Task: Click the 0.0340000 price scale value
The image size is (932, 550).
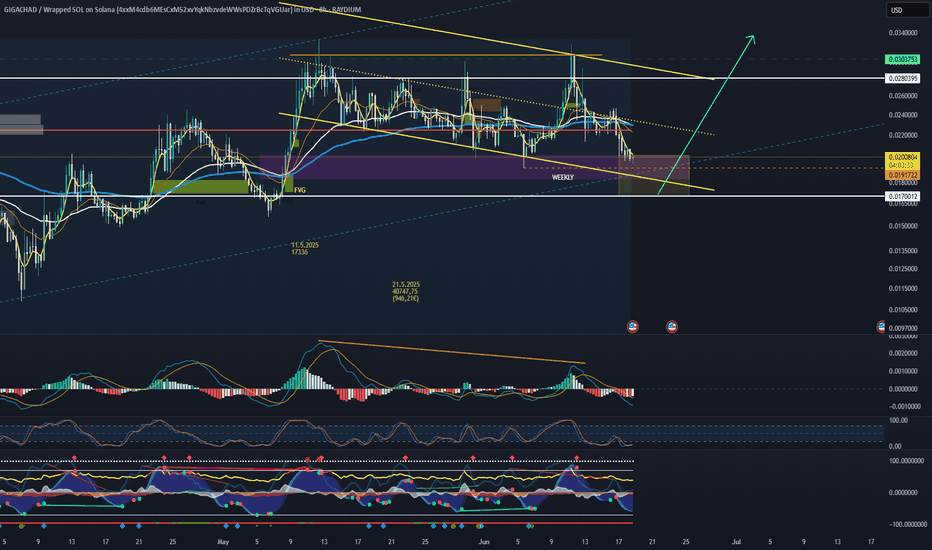Action: click(x=903, y=33)
